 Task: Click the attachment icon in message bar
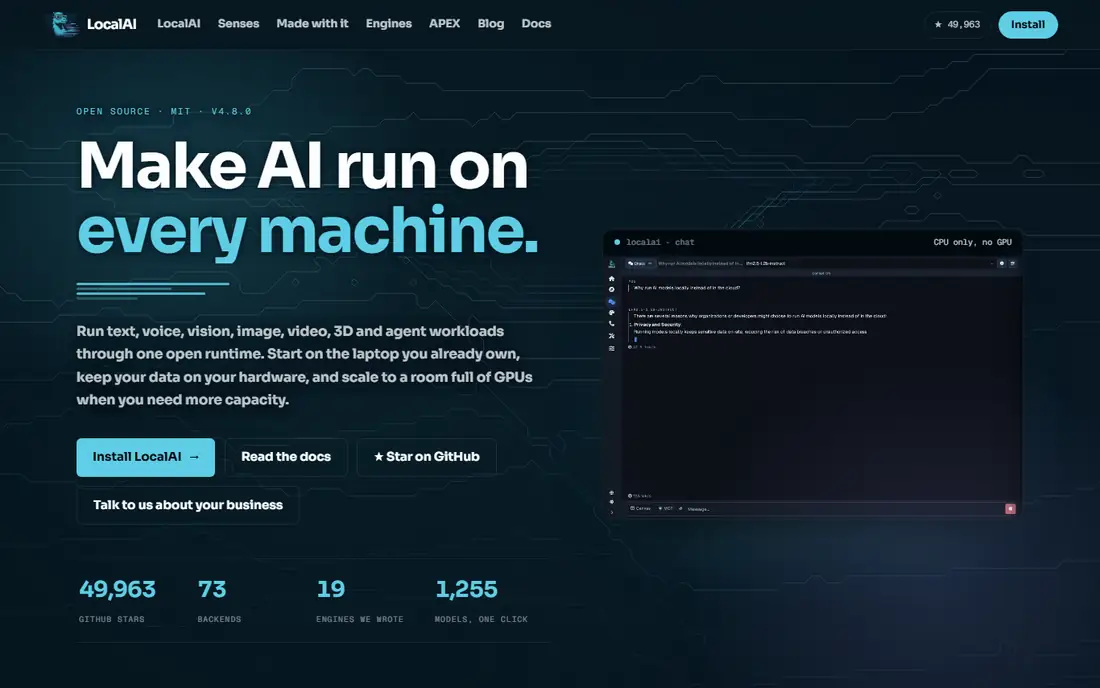point(680,508)
